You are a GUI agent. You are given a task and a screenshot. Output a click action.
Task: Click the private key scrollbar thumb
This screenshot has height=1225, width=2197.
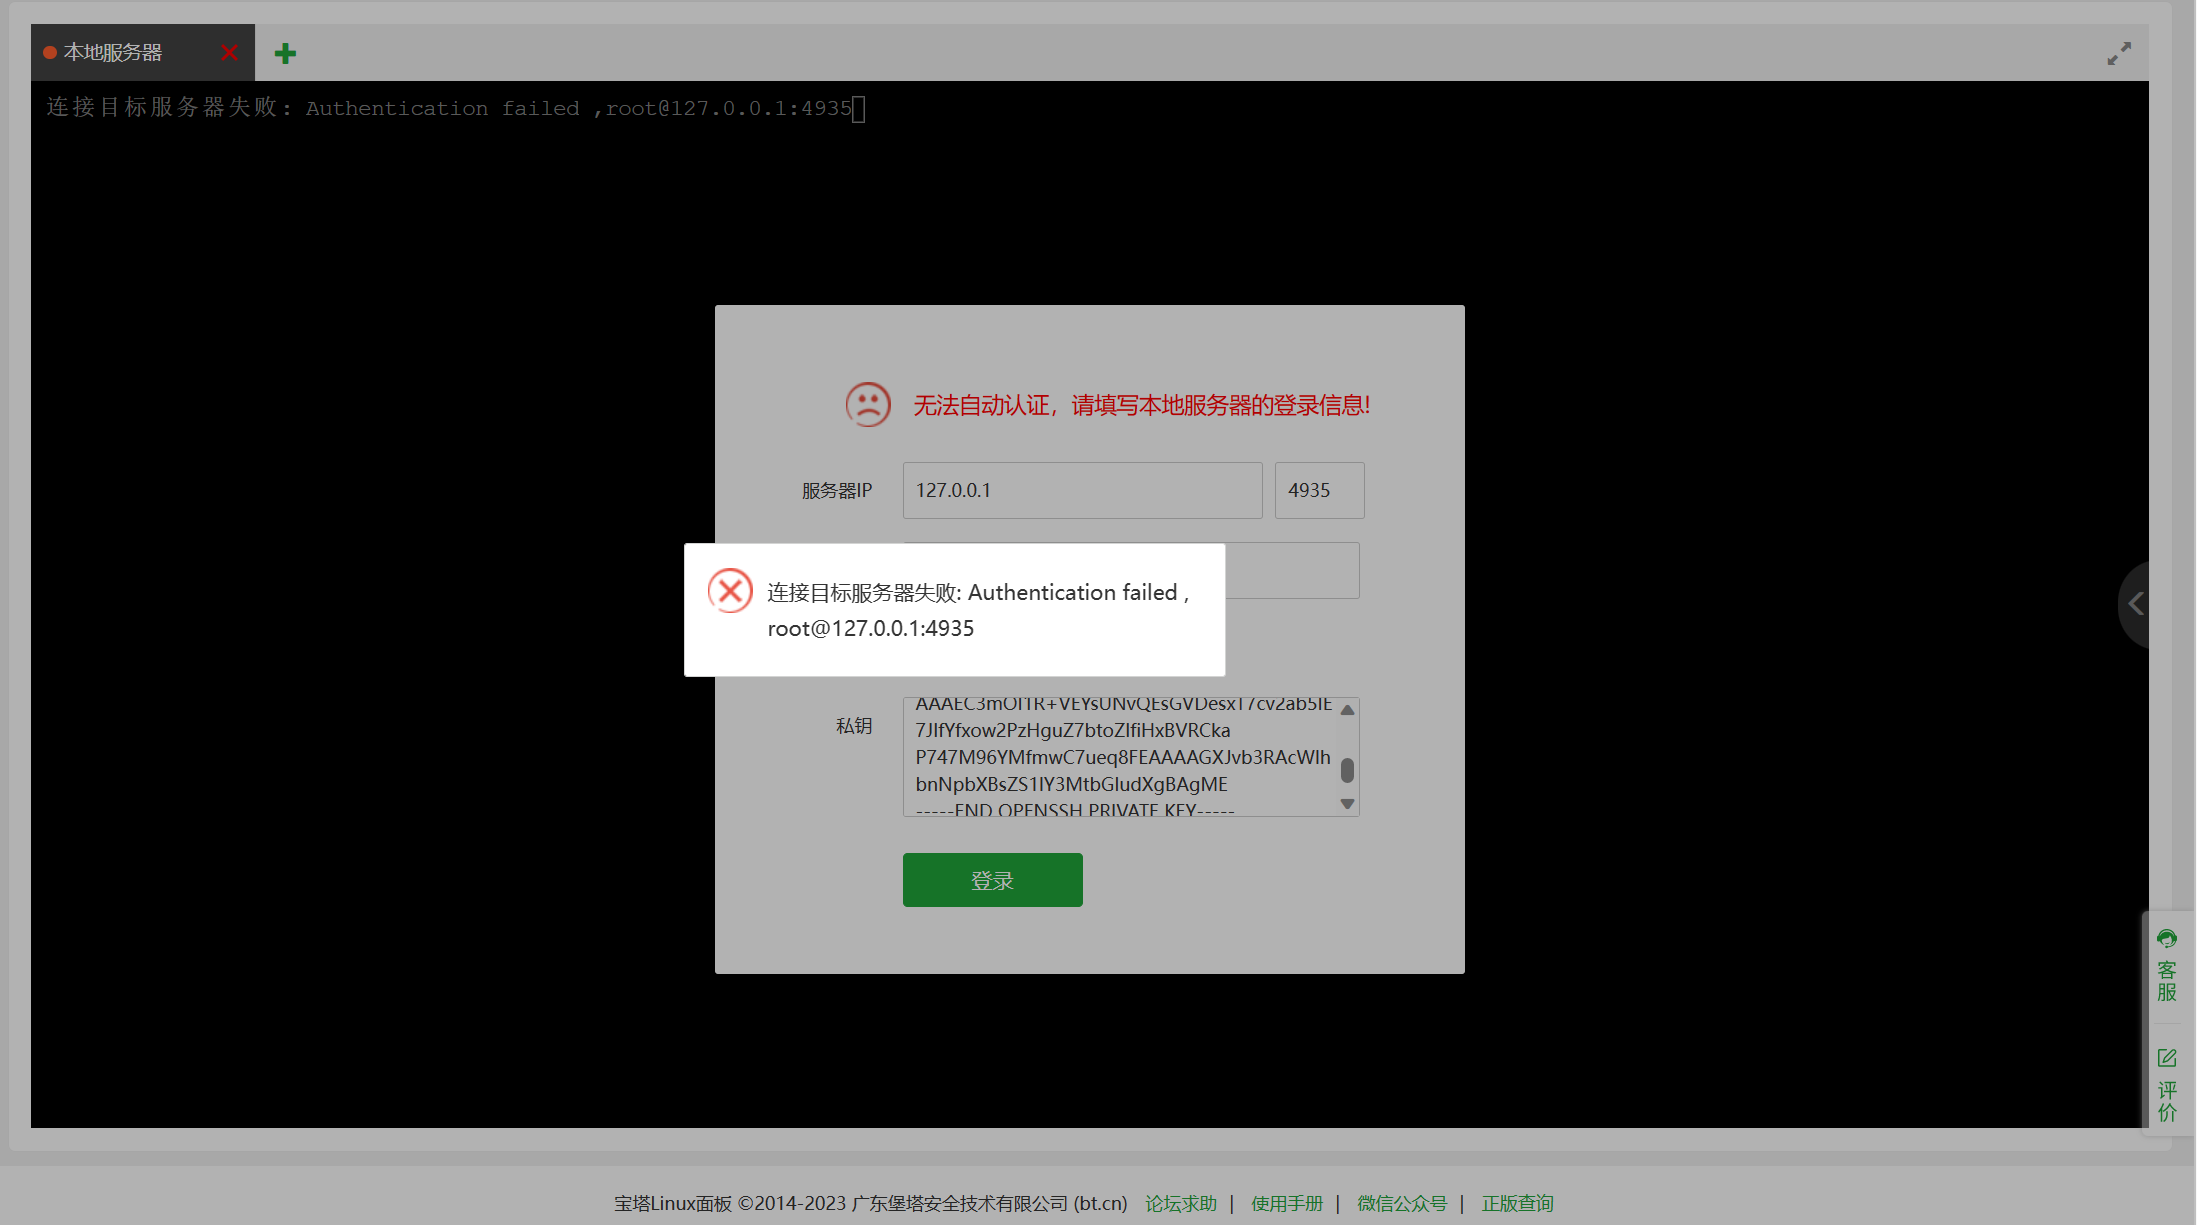1347,770
